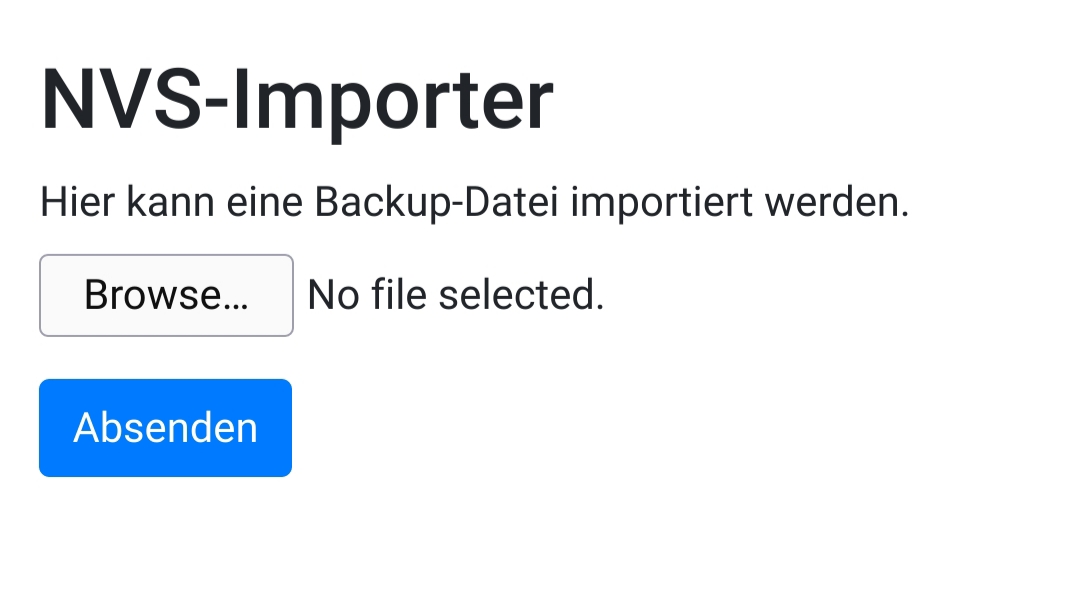Activate the file upload Browse… control
Image resolution: width=1080 pixels, height=602 pixels.
(x=166, y=295)
